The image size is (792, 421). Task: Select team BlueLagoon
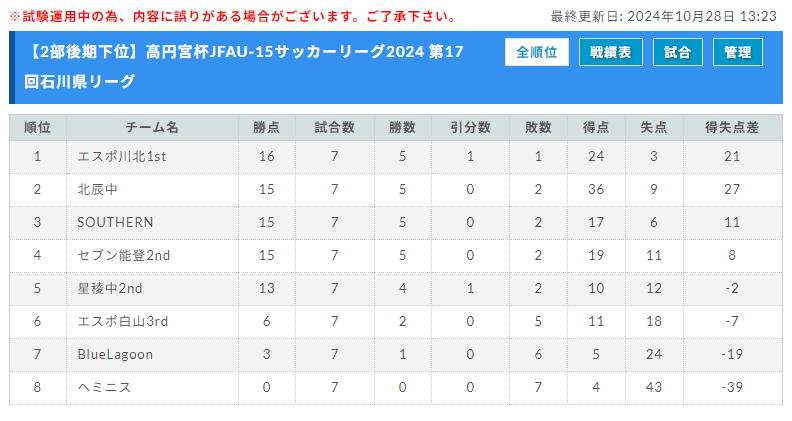click(x=115, y=354)
